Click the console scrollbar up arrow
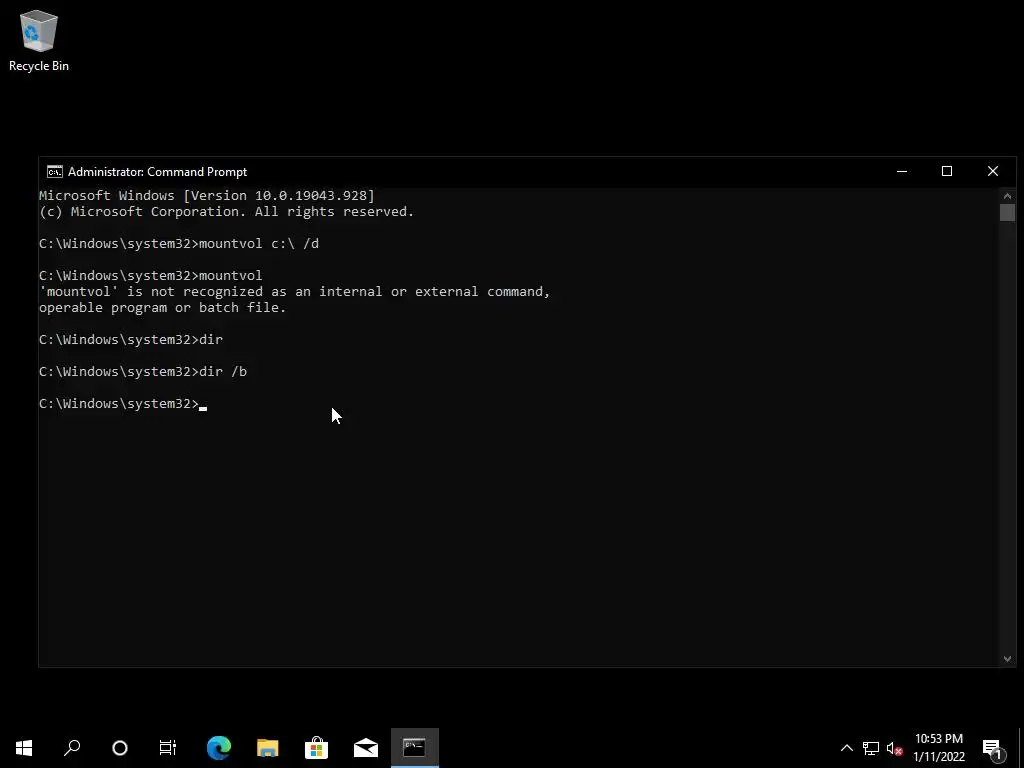Viewport: 1024px width, 768px height. click(1007, 195)
